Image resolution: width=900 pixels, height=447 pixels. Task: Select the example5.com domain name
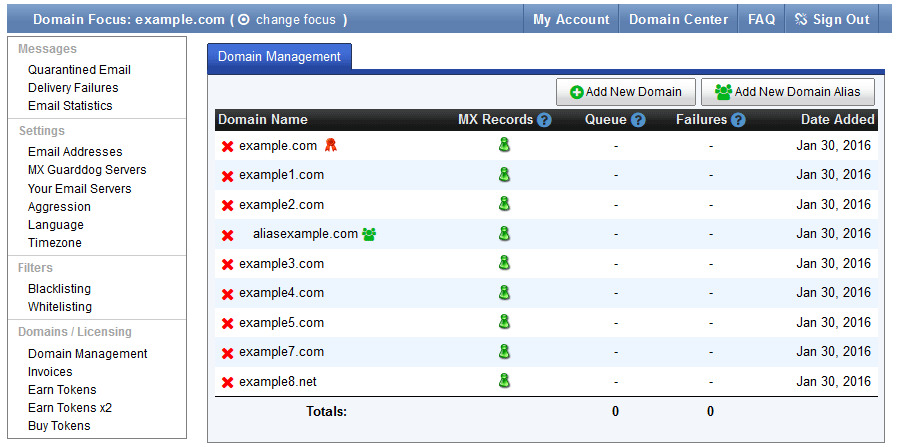coord(281,323)
